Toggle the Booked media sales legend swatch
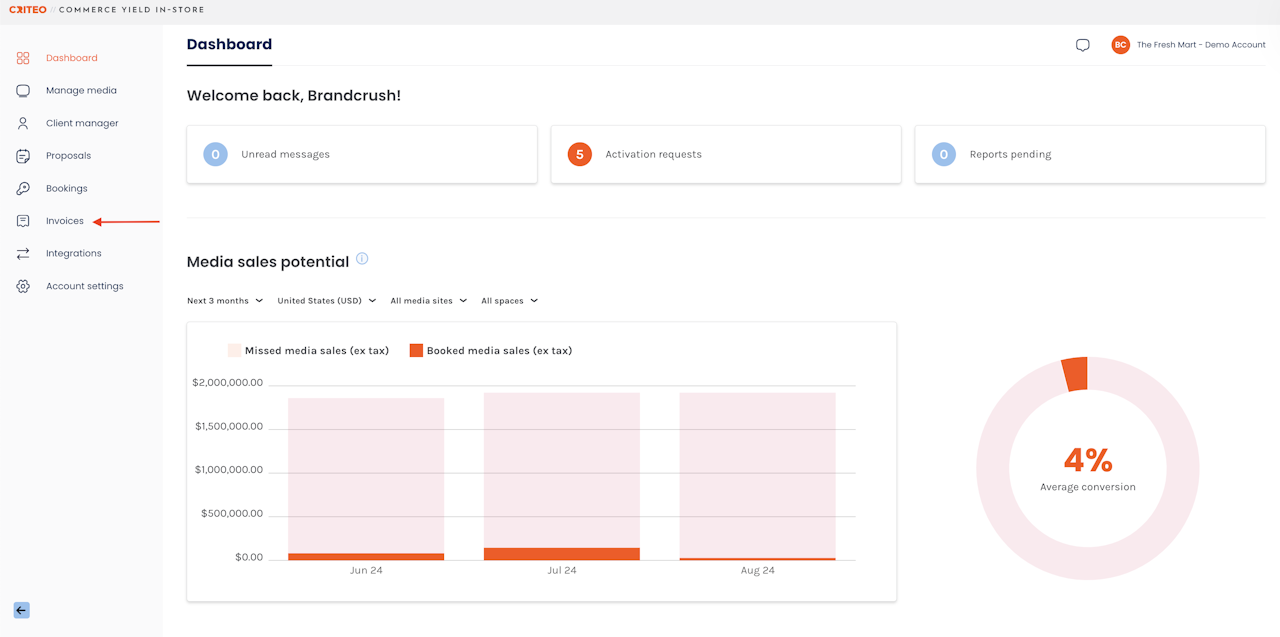The width and height of the screenshot is (1280, 637). (416, 351)
